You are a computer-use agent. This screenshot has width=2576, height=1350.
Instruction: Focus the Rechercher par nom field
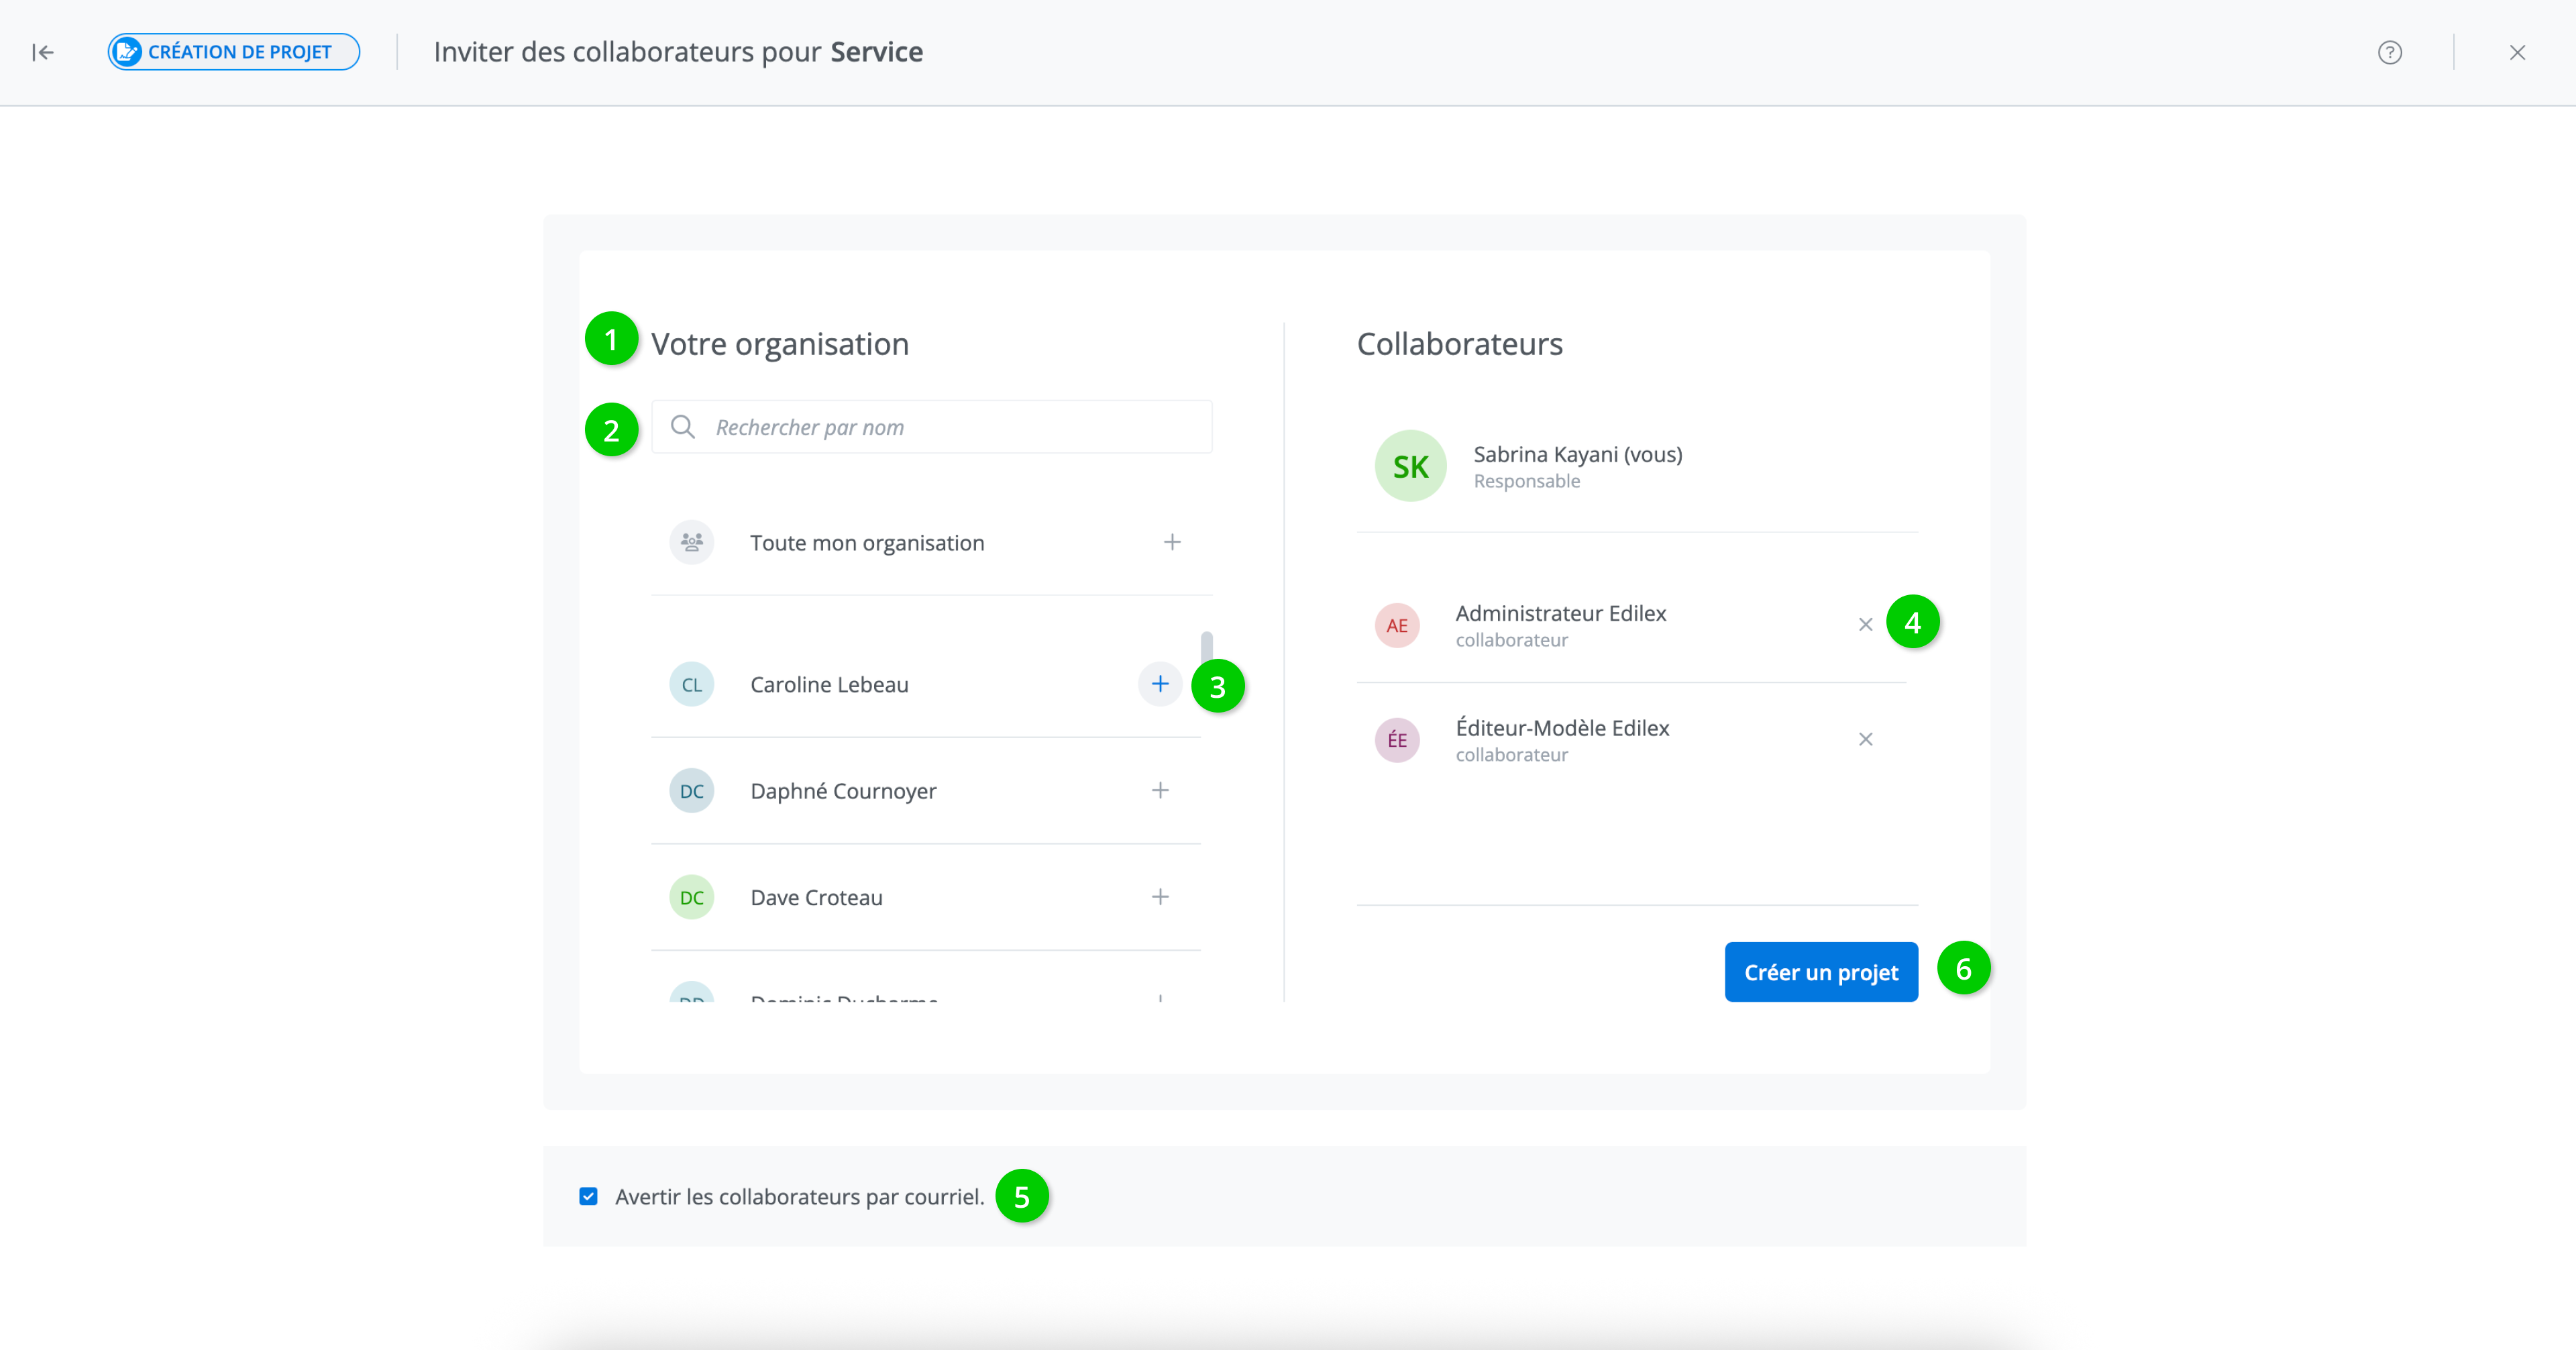(x=950, y=427)
